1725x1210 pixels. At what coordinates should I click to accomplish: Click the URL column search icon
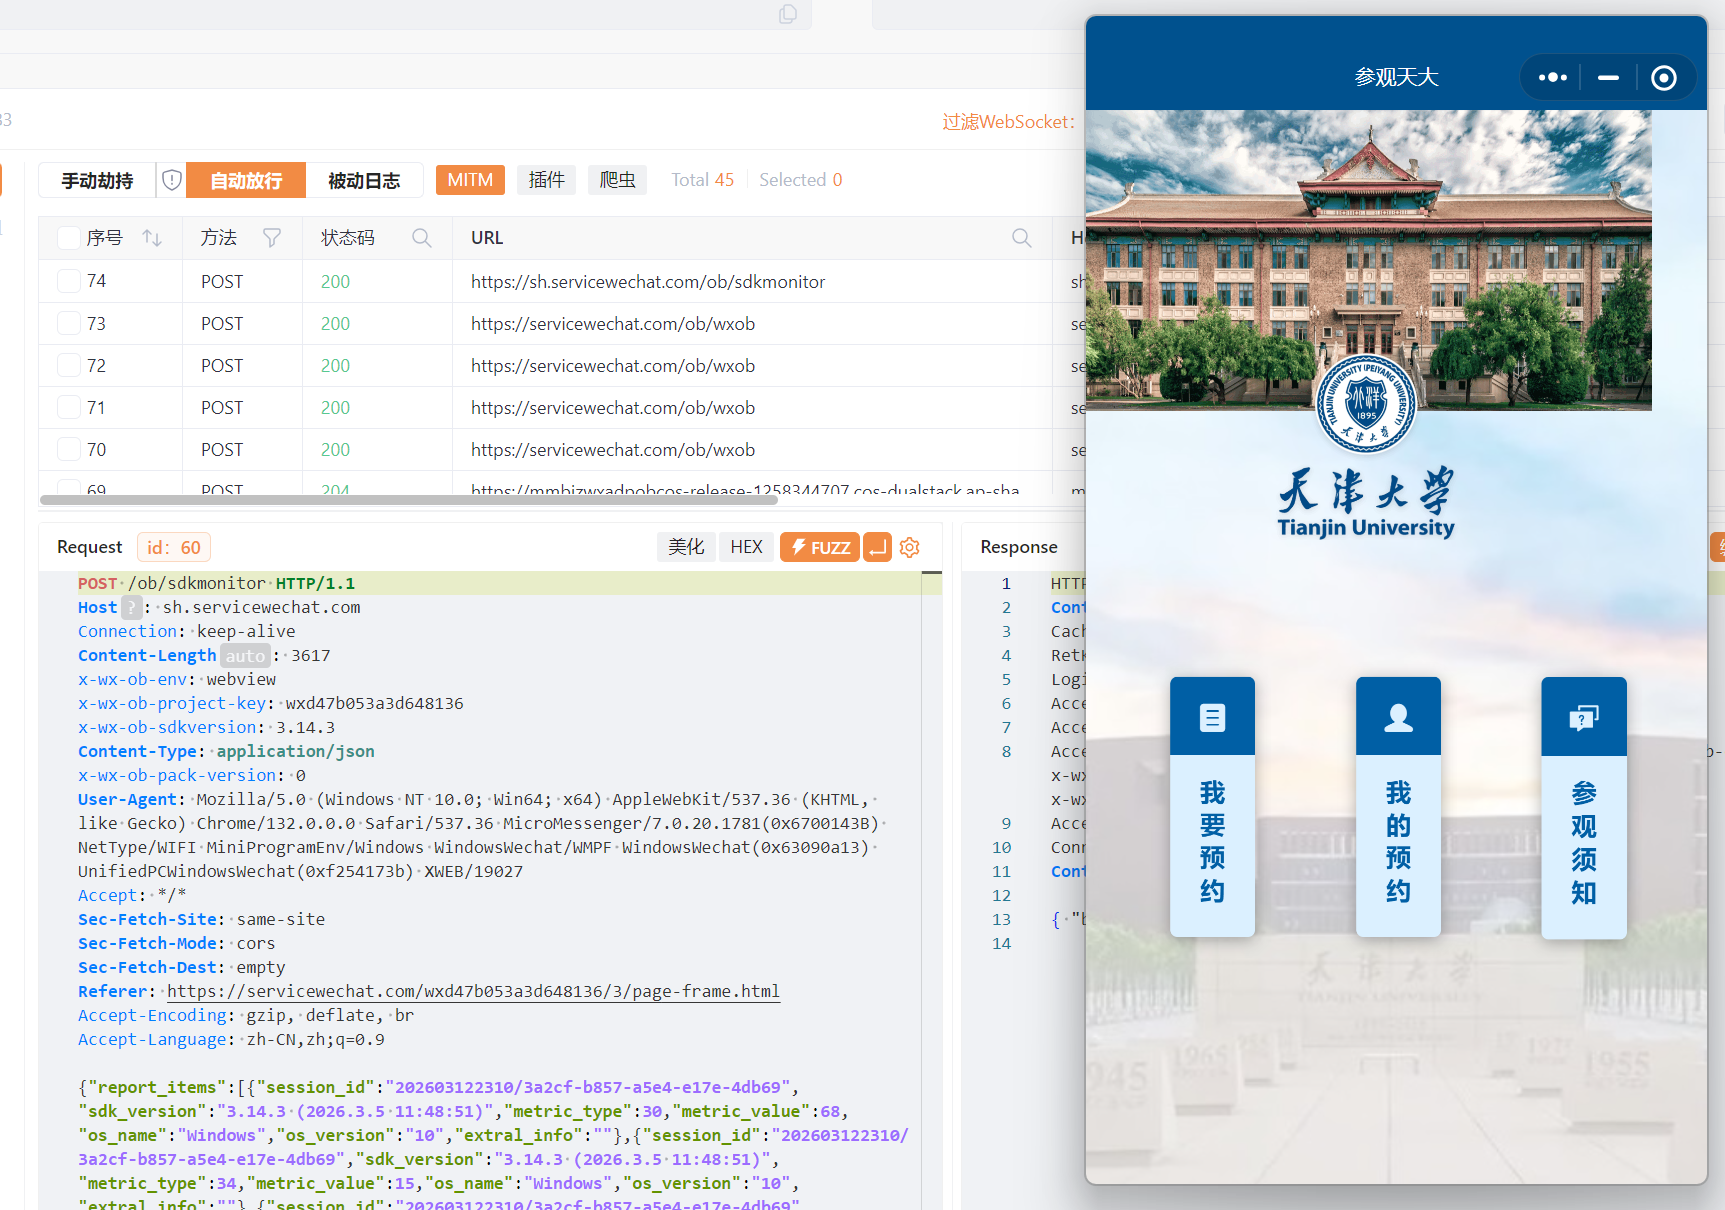[x=1021, y=238]
